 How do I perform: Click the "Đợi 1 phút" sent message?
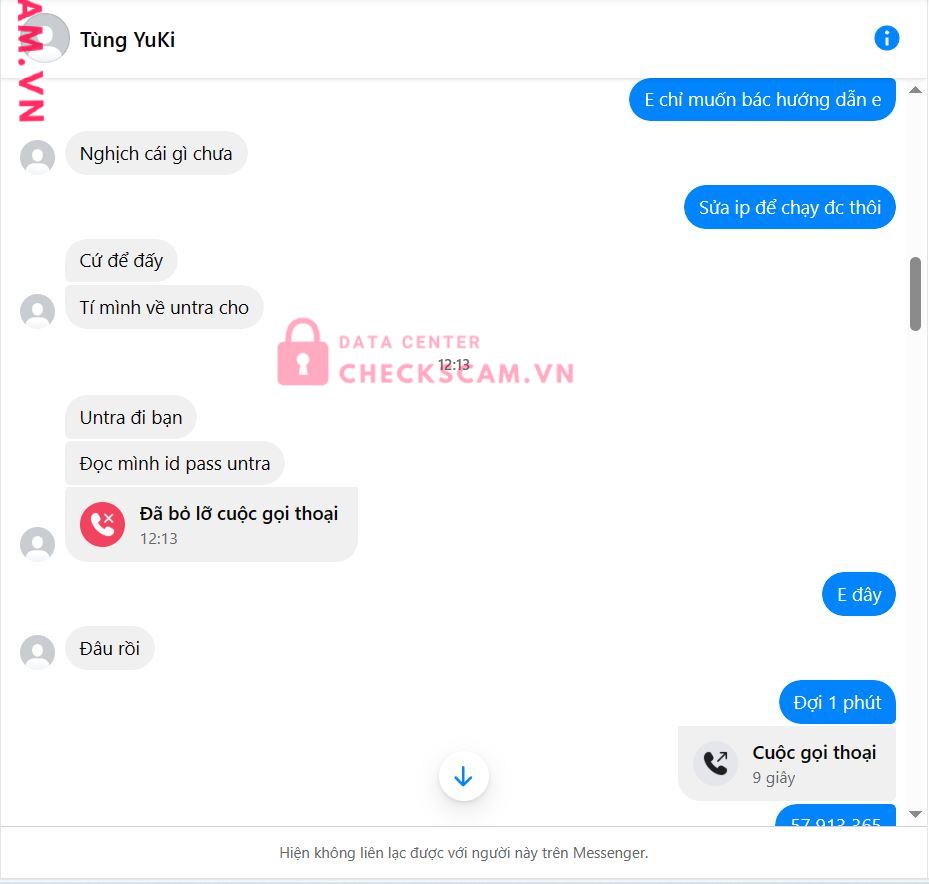[837, 703]
